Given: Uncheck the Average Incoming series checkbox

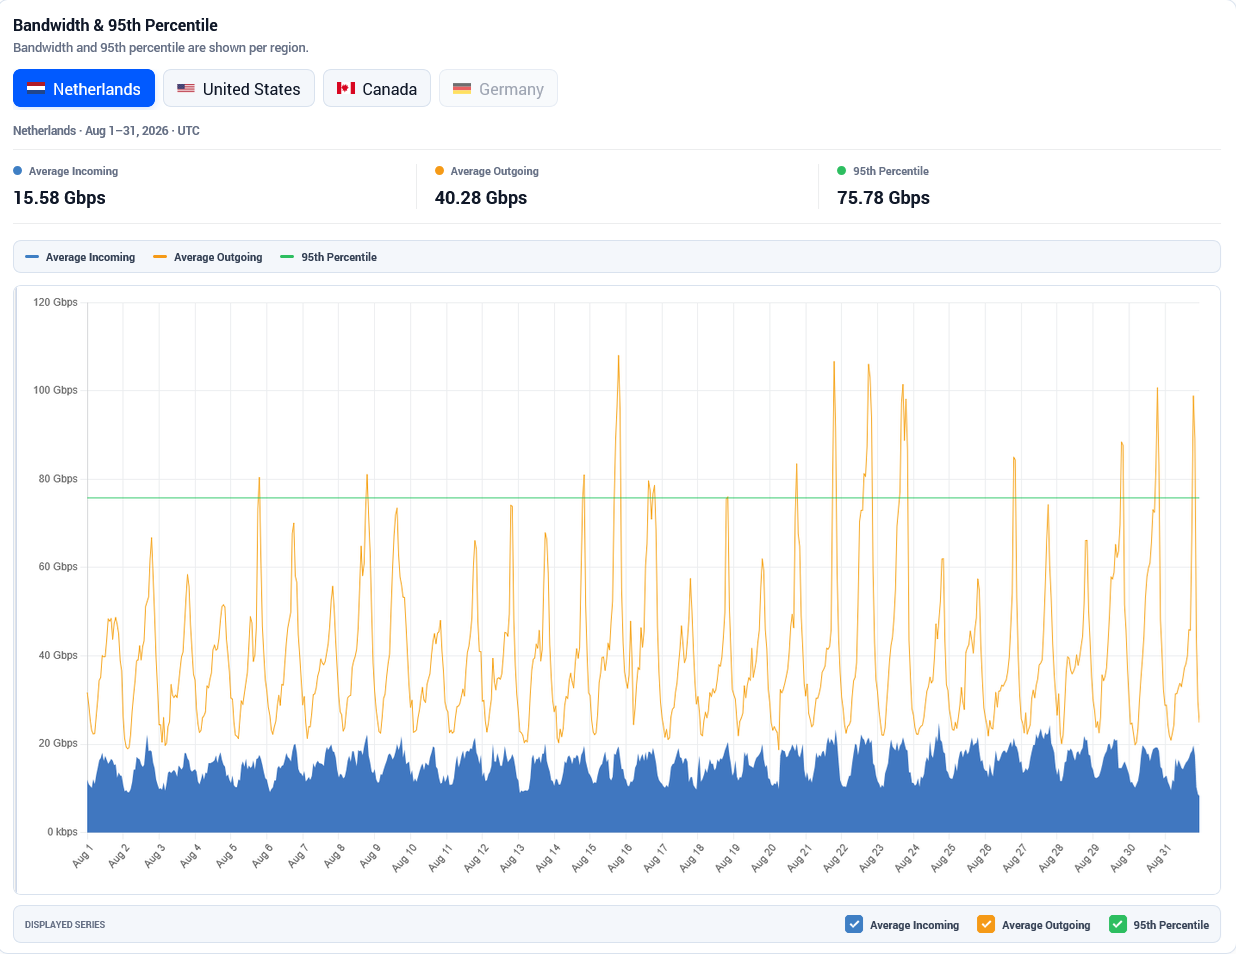Looking at the screenshot, I should pyautogui.click(x=854, y=924).
